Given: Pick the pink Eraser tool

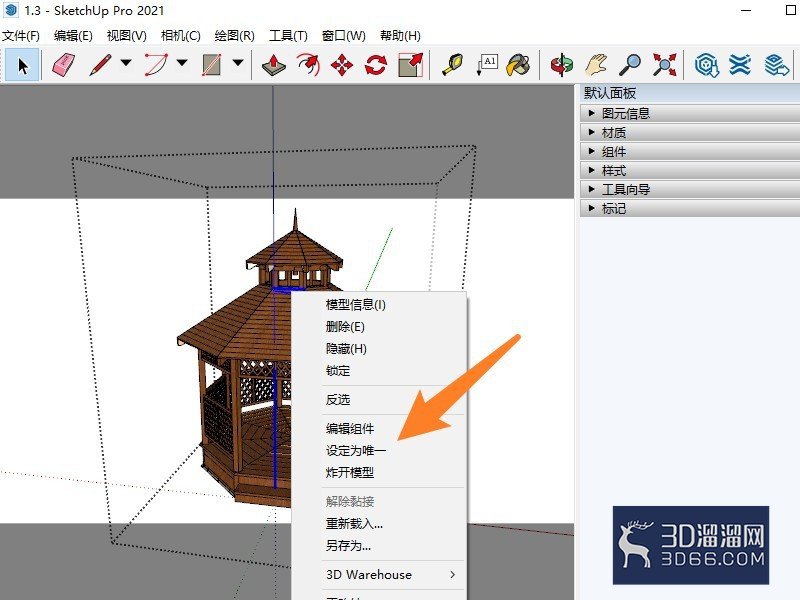Looking at the screenshot, I should tap(64, 65).
